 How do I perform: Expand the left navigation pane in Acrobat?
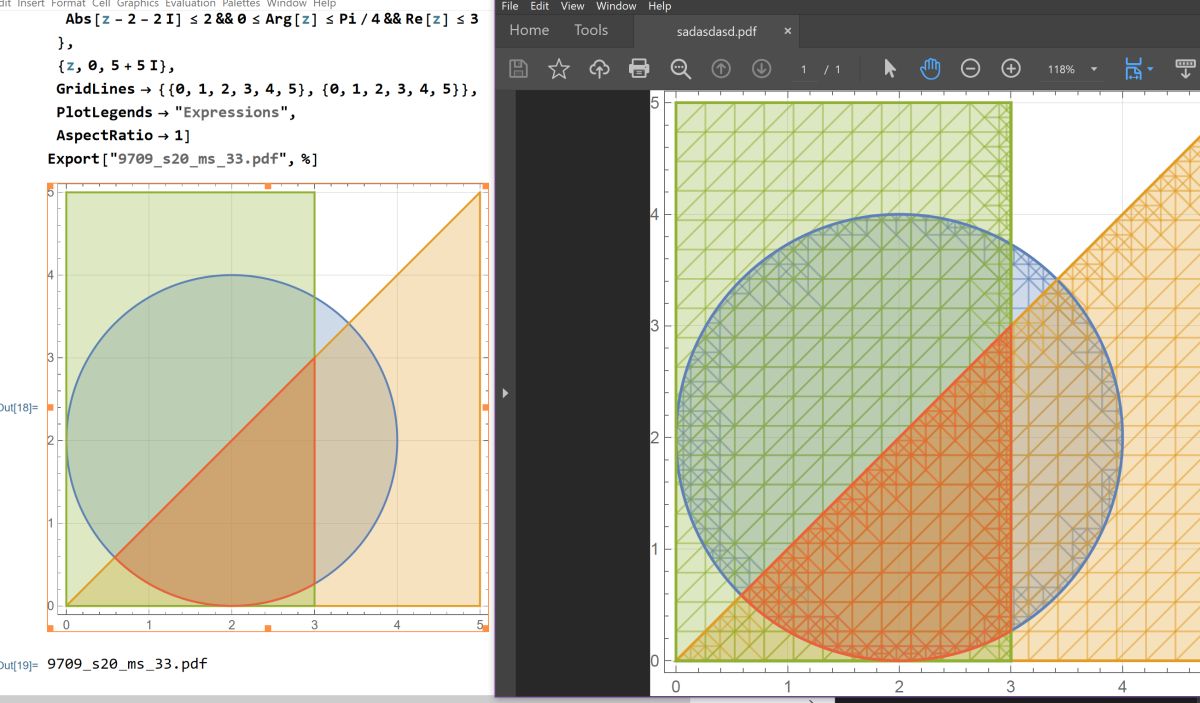(x=505, y=393)
